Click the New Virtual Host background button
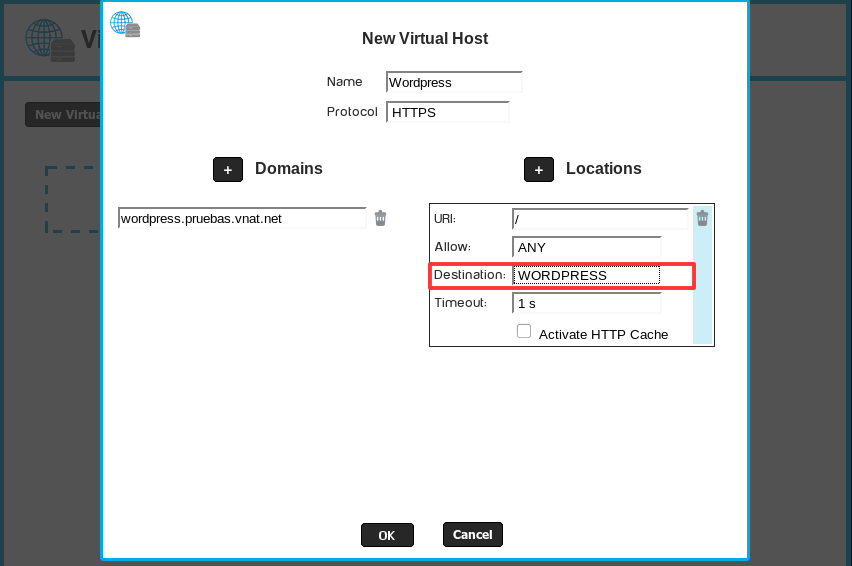Image resolution: width=852 pixels, height=566 pixels. coord(63,115)
